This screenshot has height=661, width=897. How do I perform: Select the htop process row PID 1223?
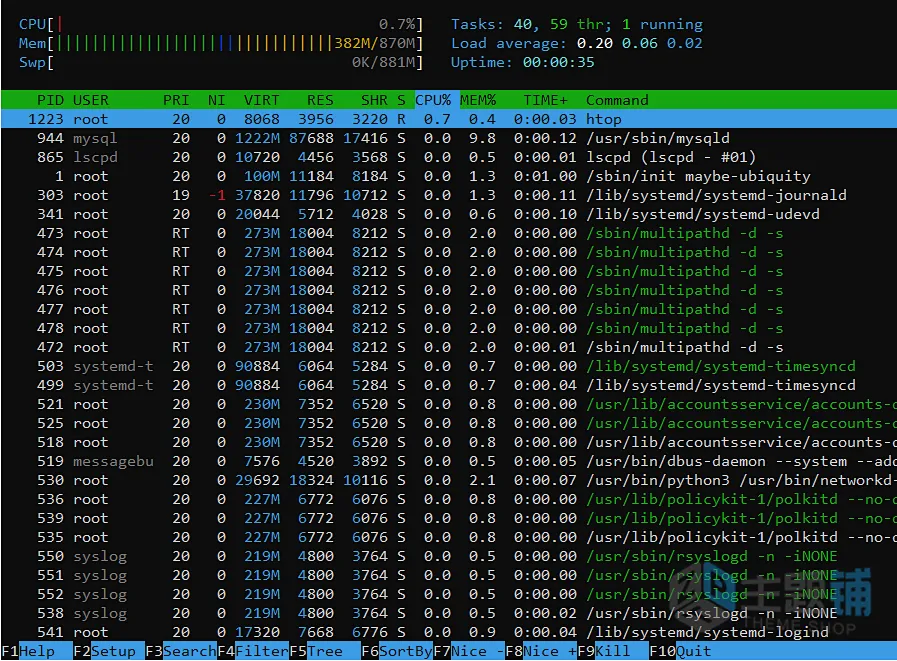448,119
